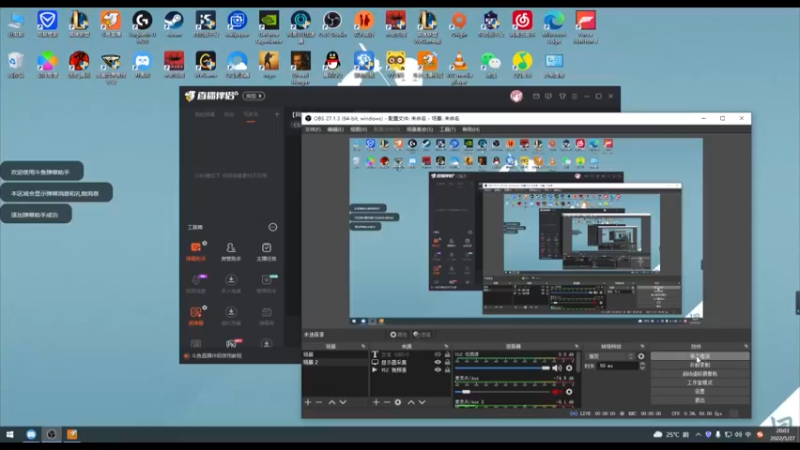Open 场景集合(S) menu in OBS

(419, 130)
